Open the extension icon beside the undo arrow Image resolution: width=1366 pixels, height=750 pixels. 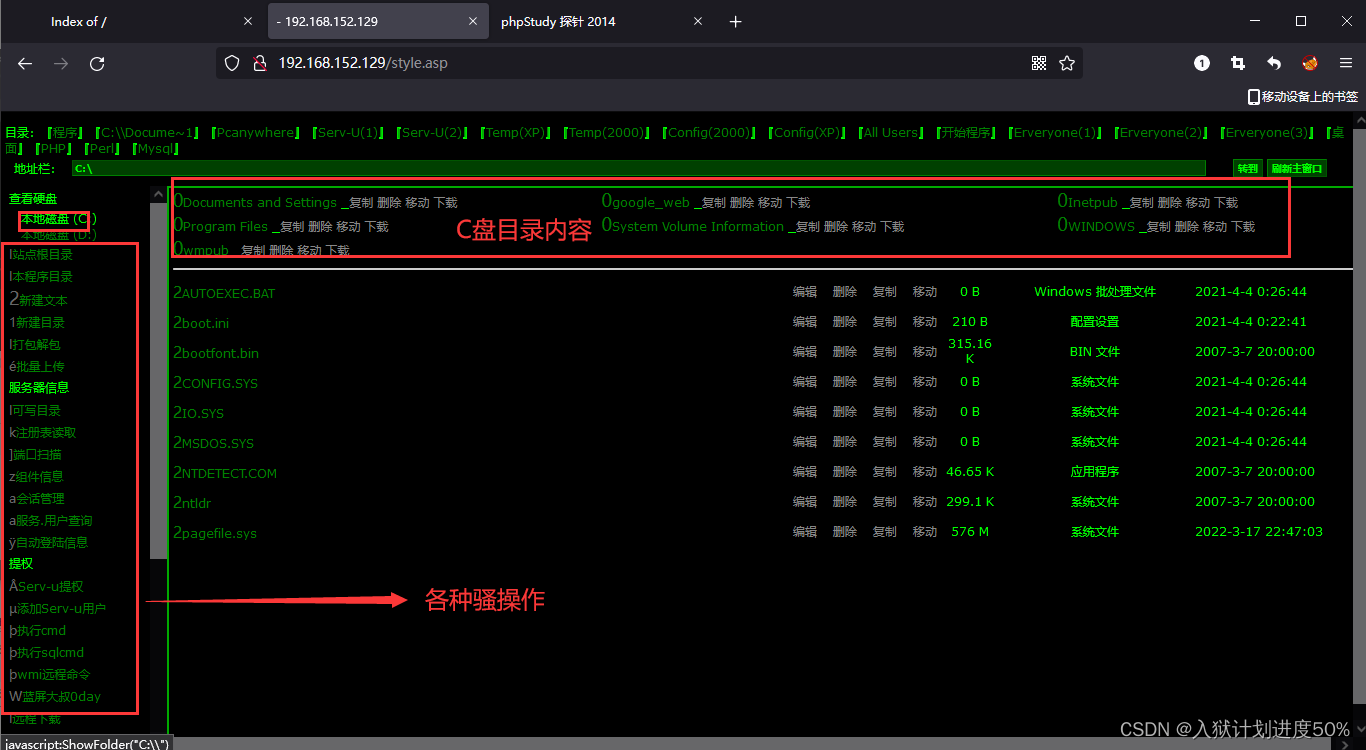click(x=1310, y=63)
